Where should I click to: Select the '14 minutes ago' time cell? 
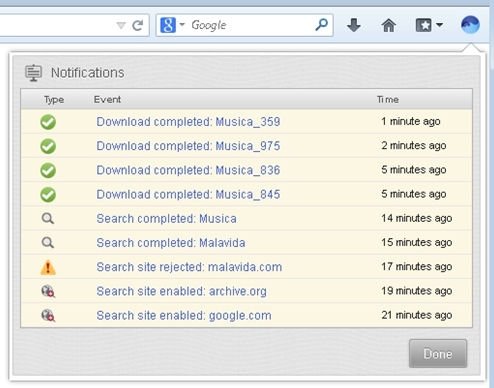(x=417, y=218)
